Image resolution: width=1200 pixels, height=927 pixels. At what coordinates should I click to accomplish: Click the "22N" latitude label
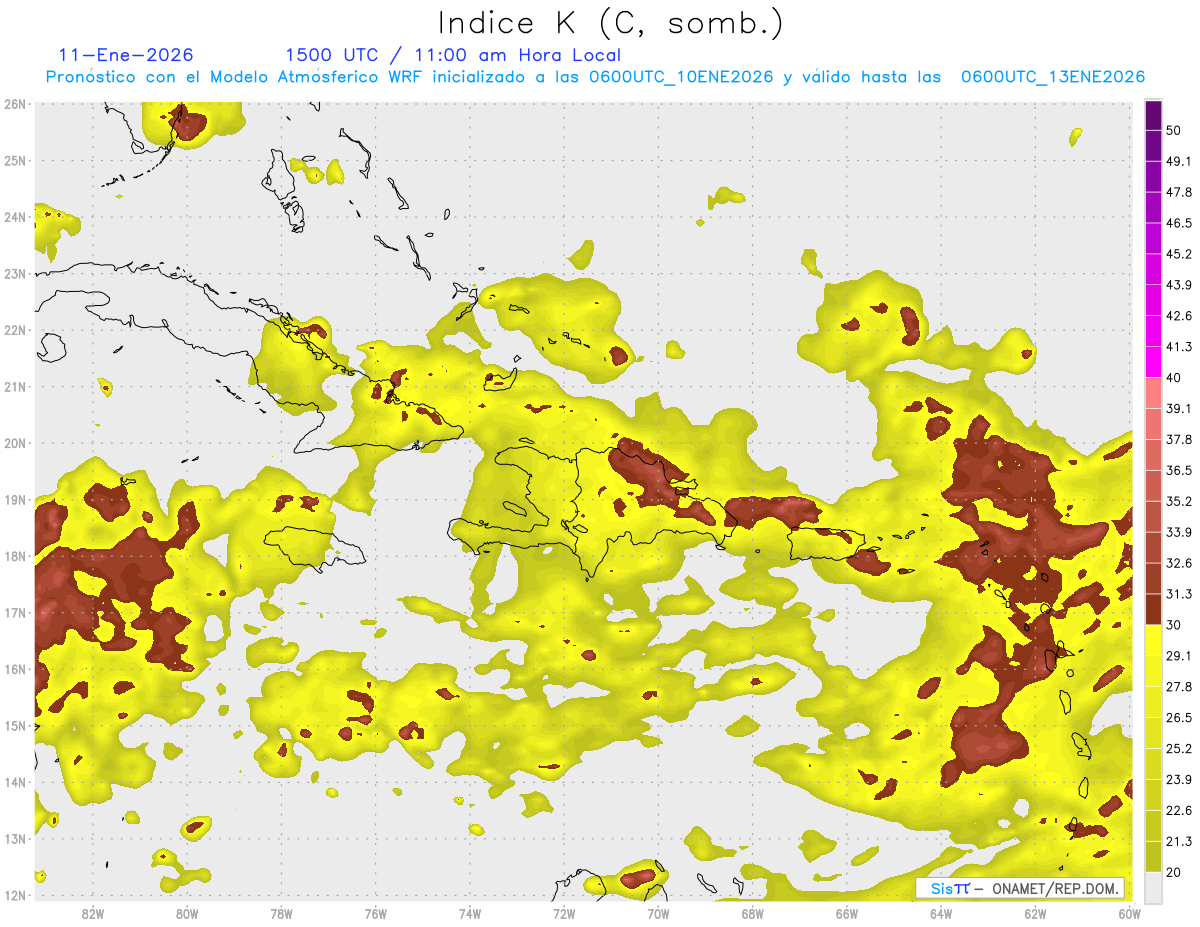[15, 330]
